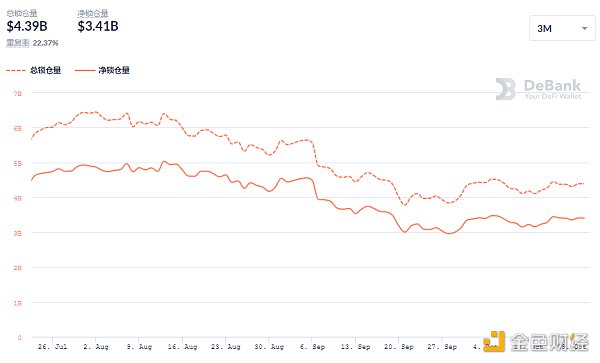Click the solid line legend swatch
Screen dimensions: 600x363
85,70
